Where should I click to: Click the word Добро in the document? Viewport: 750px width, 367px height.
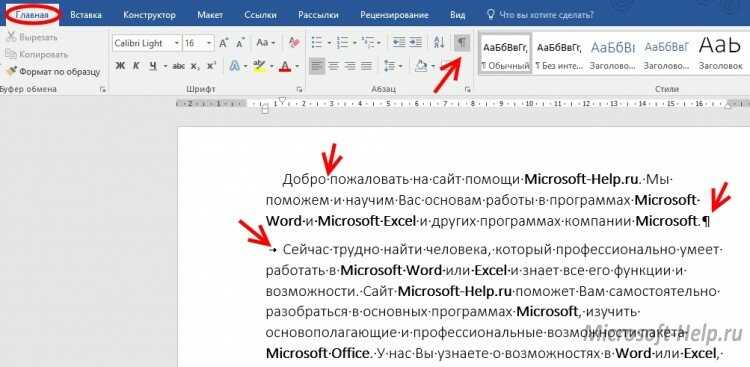pyautogui.click(x=304, y=180)
